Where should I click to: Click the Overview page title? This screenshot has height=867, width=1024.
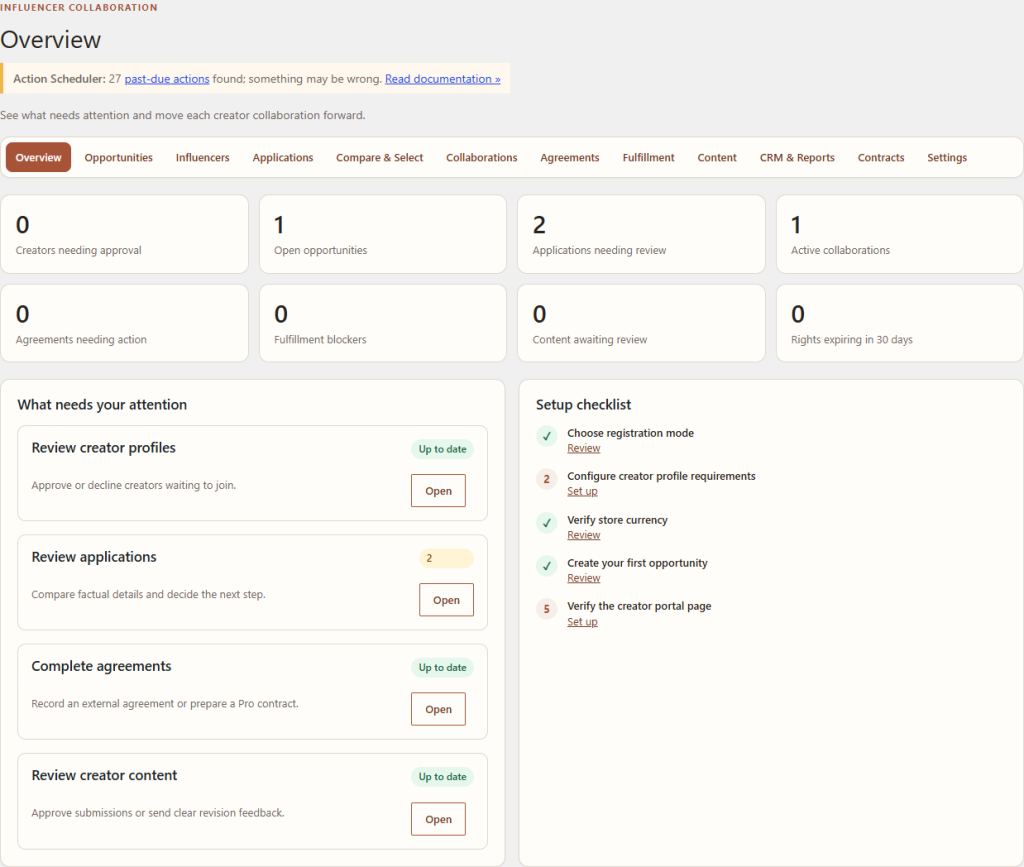click(x=50, y=40)
